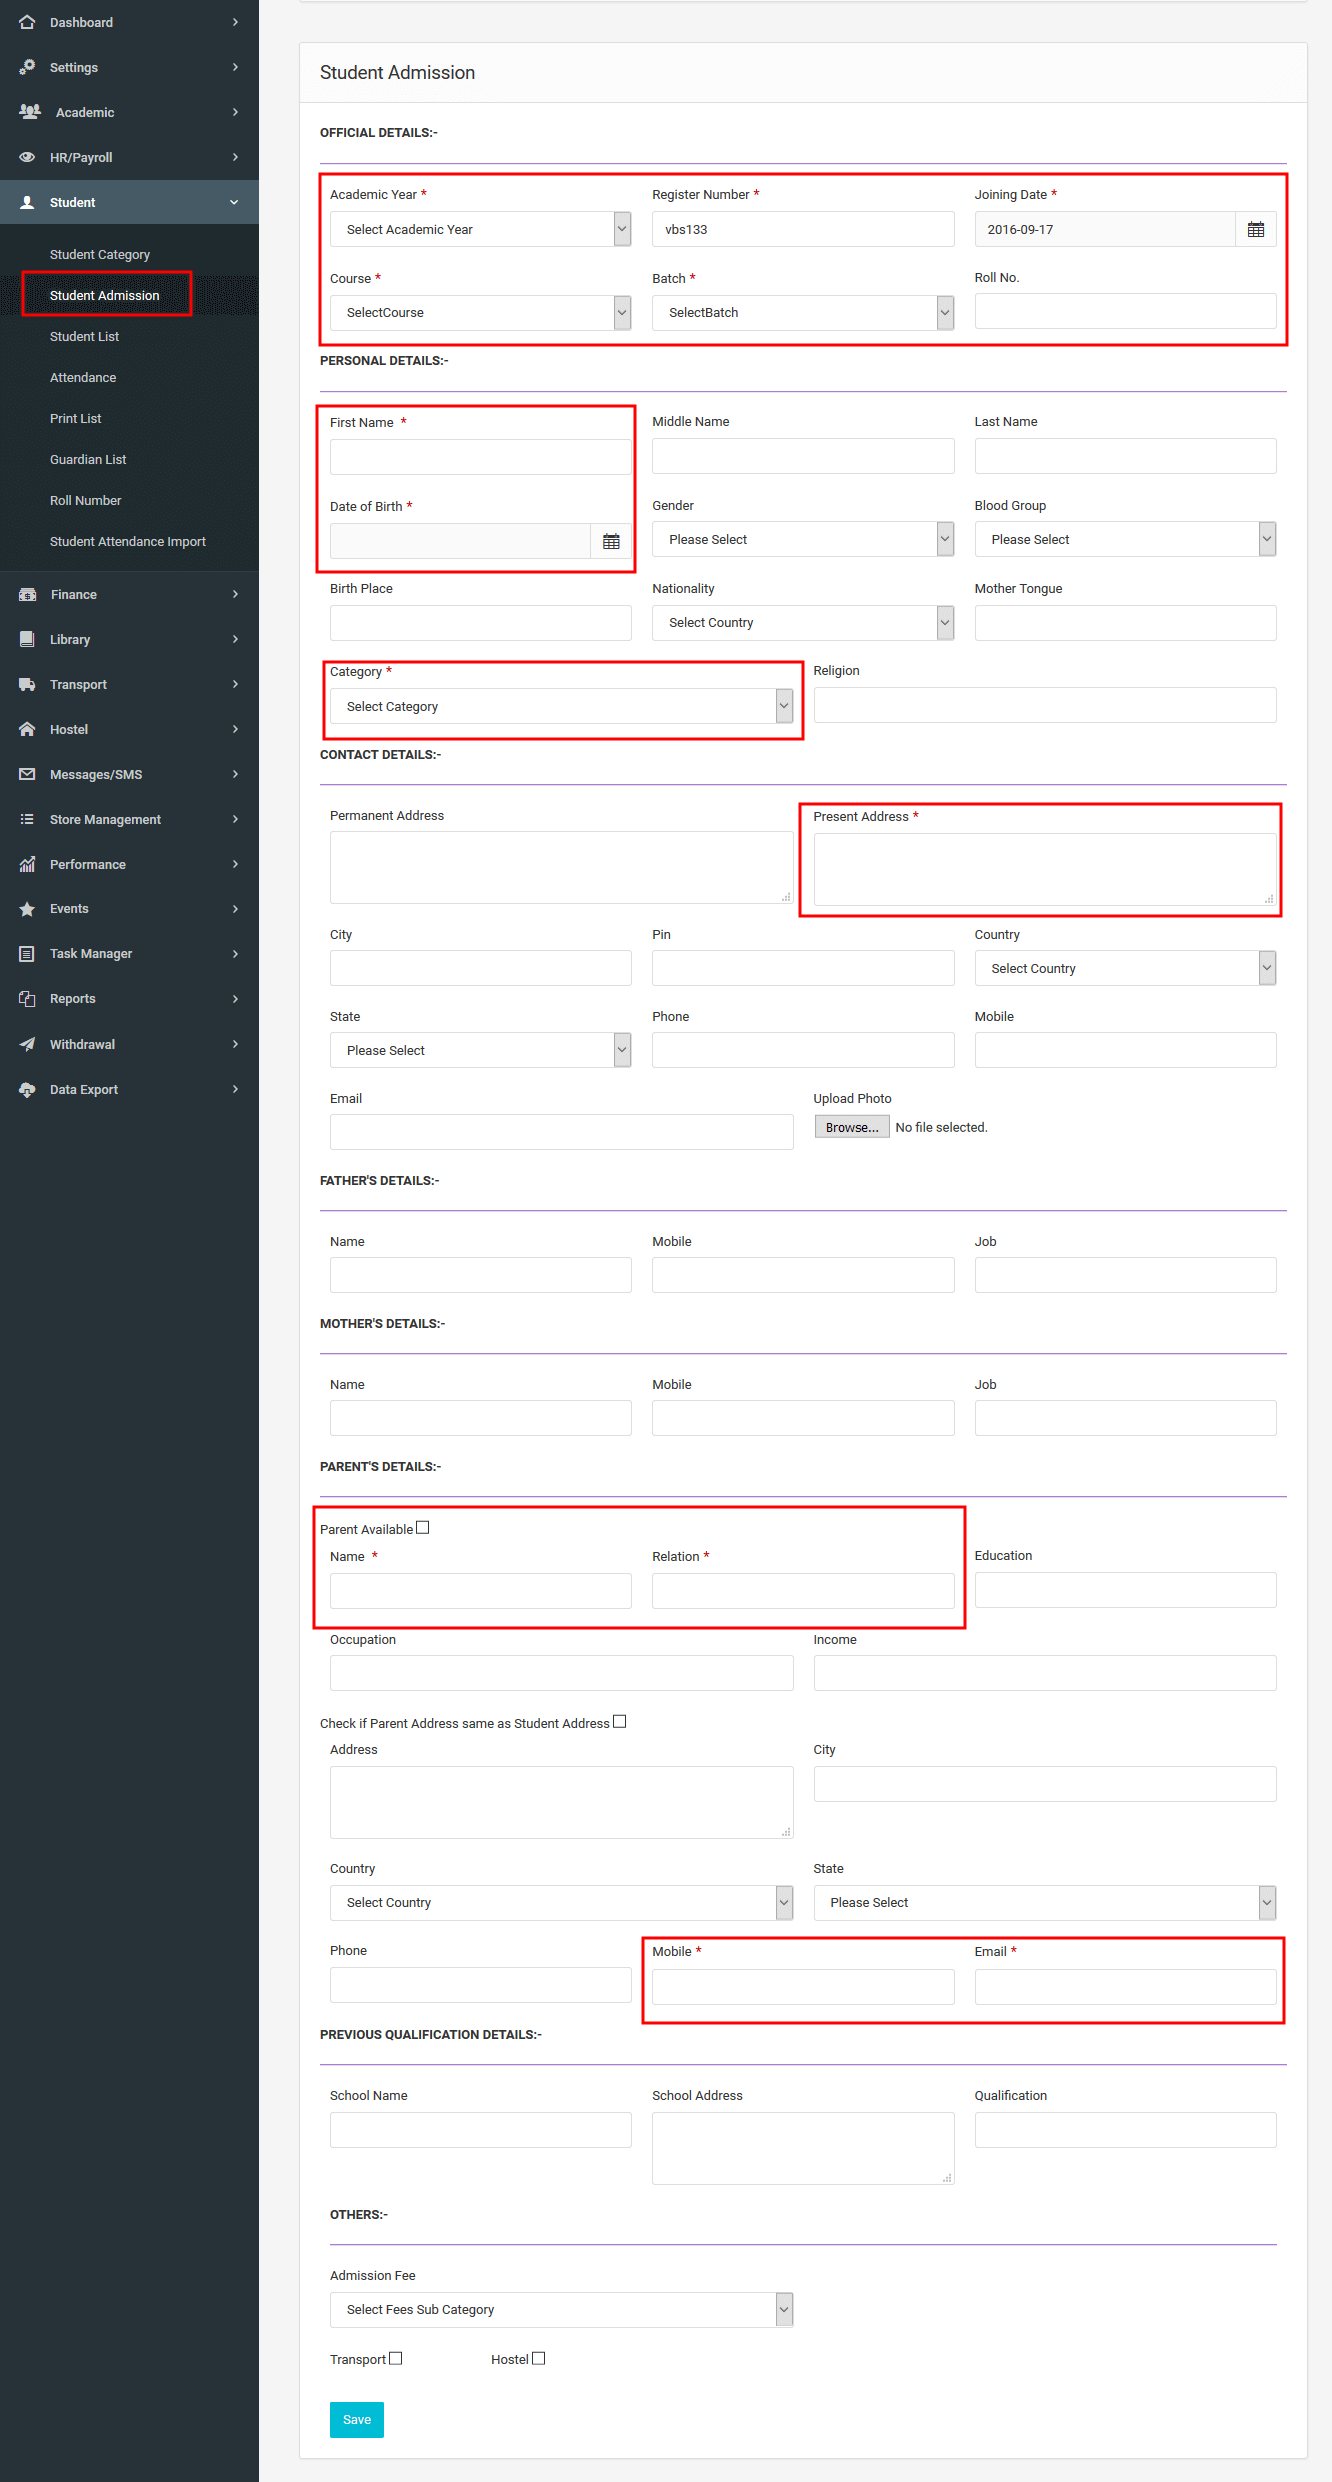Click the Dashboard home icon in the sidebar
1332x2482 pixels.
(x=27, y=22)
